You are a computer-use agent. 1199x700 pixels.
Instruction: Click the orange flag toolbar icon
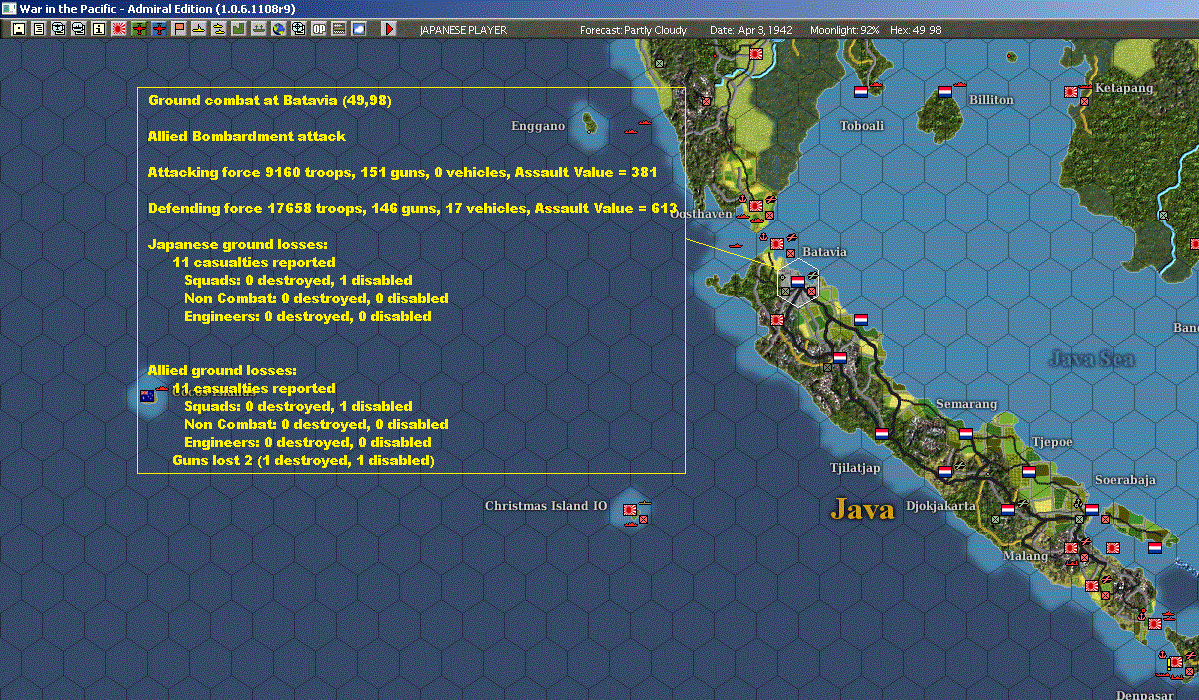[x=179, y=29]
